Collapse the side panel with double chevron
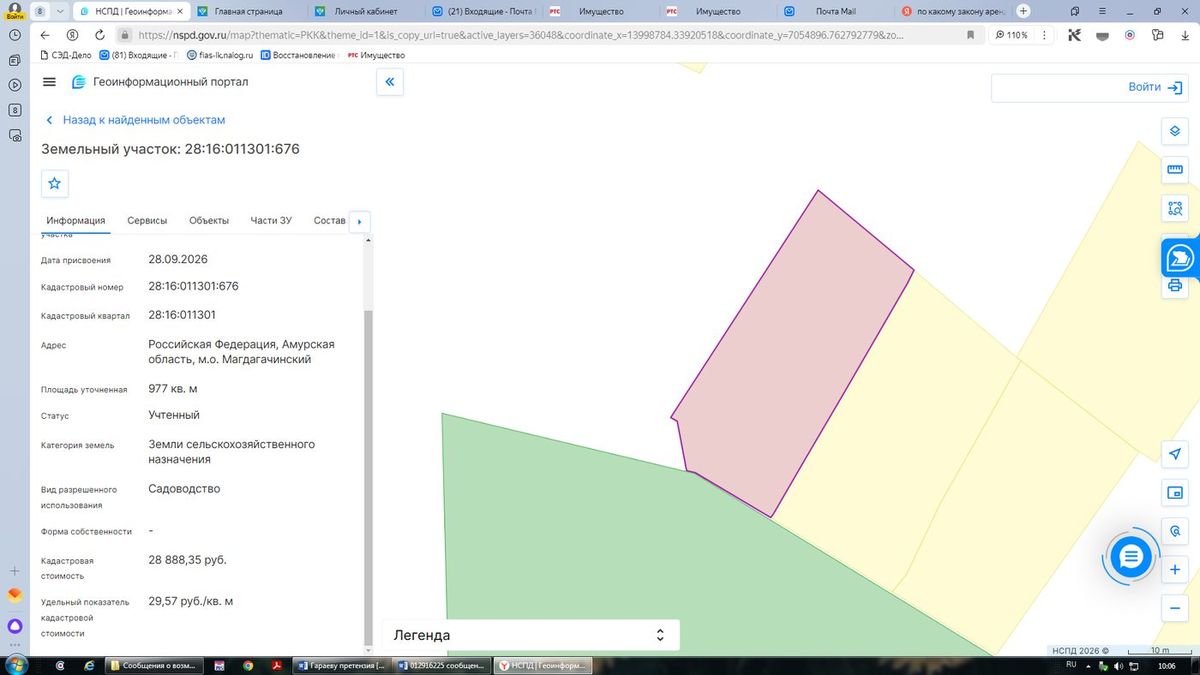The image size is (1200, 675). click(x=390, y=82)
